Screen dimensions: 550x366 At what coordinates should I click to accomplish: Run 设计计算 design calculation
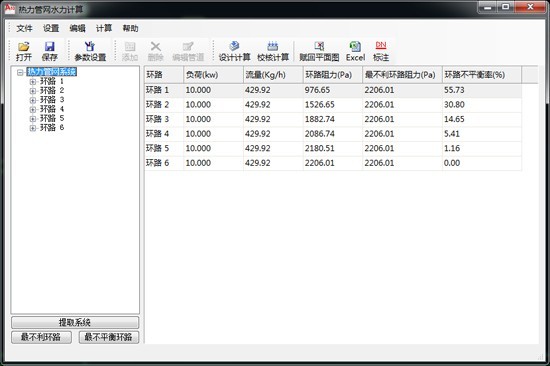tap(234, 51)
